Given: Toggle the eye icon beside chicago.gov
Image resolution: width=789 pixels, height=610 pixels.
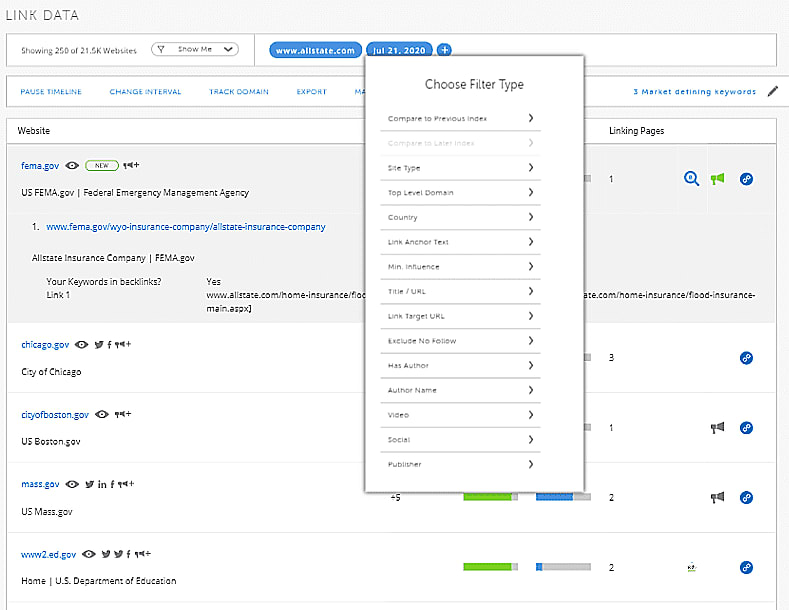Looking at the screenshot, I should pos(82,345).
